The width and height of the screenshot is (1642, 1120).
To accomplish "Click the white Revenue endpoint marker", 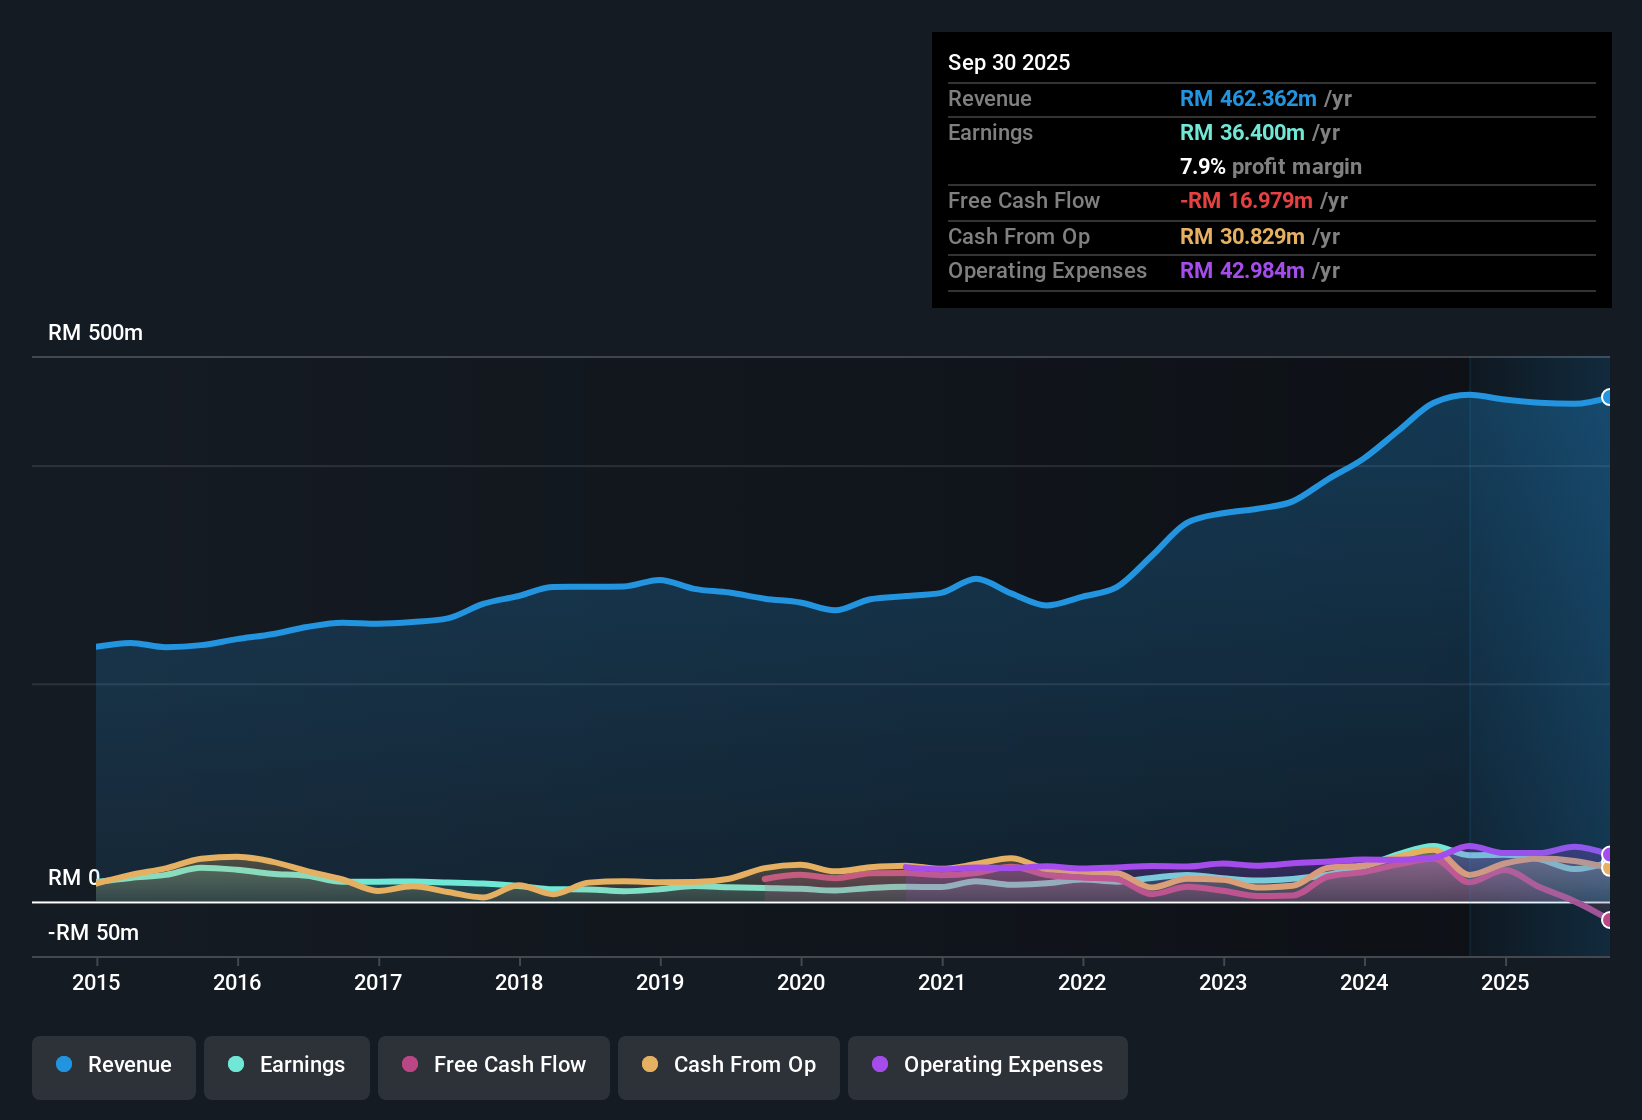I will pyautogui.click(x=1606, y=397).
